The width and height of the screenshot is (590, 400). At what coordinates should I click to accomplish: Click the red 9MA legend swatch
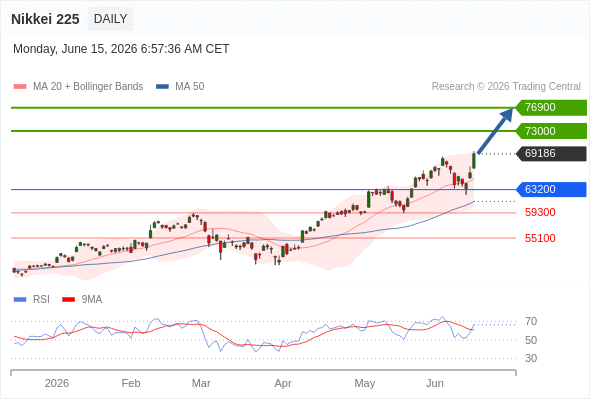tap(68, 300)
